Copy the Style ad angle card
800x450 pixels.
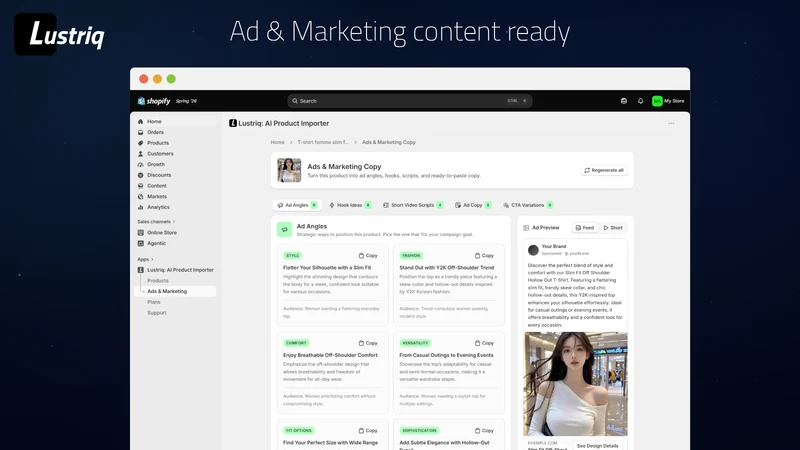pos(368,256)
